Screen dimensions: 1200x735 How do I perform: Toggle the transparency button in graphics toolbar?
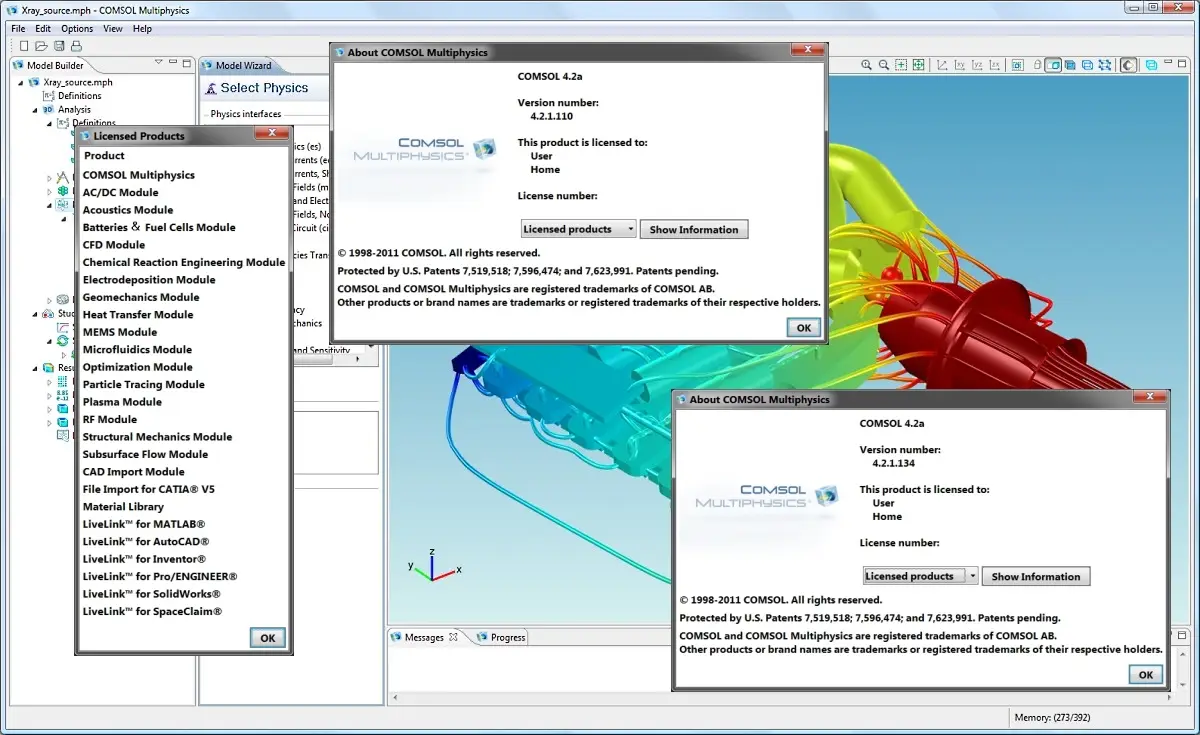1053,65
